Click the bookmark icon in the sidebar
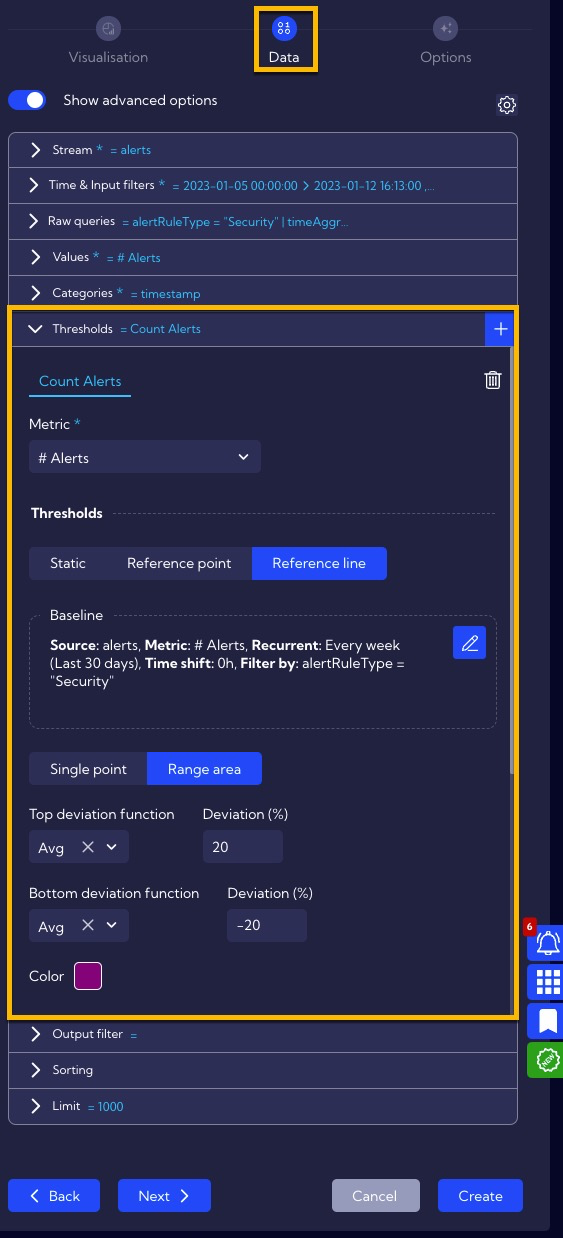The width and height of the screenshot is (563, 1238). tap(548, 1021)
